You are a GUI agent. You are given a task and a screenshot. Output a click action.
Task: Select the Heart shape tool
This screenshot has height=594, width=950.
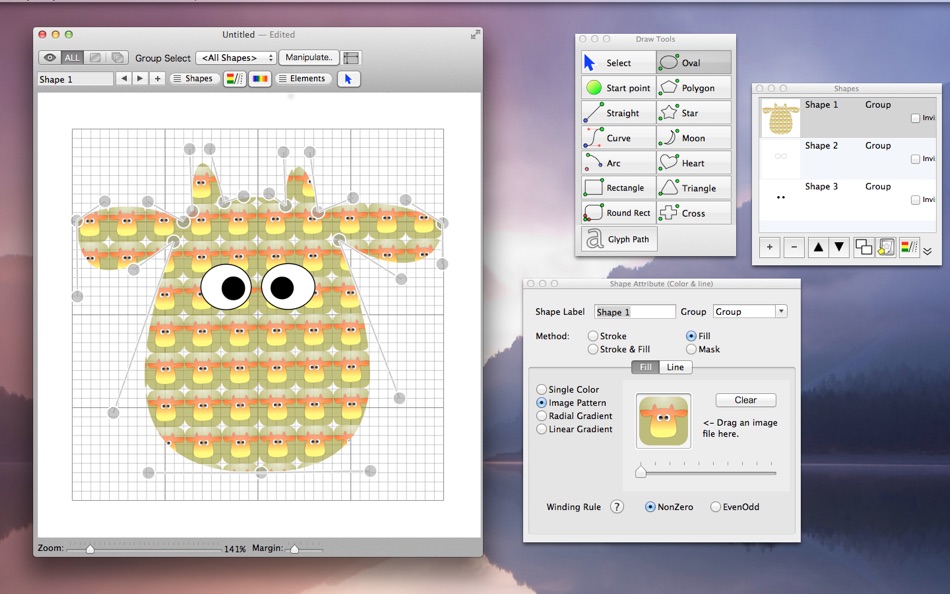[x=694, y=163]
